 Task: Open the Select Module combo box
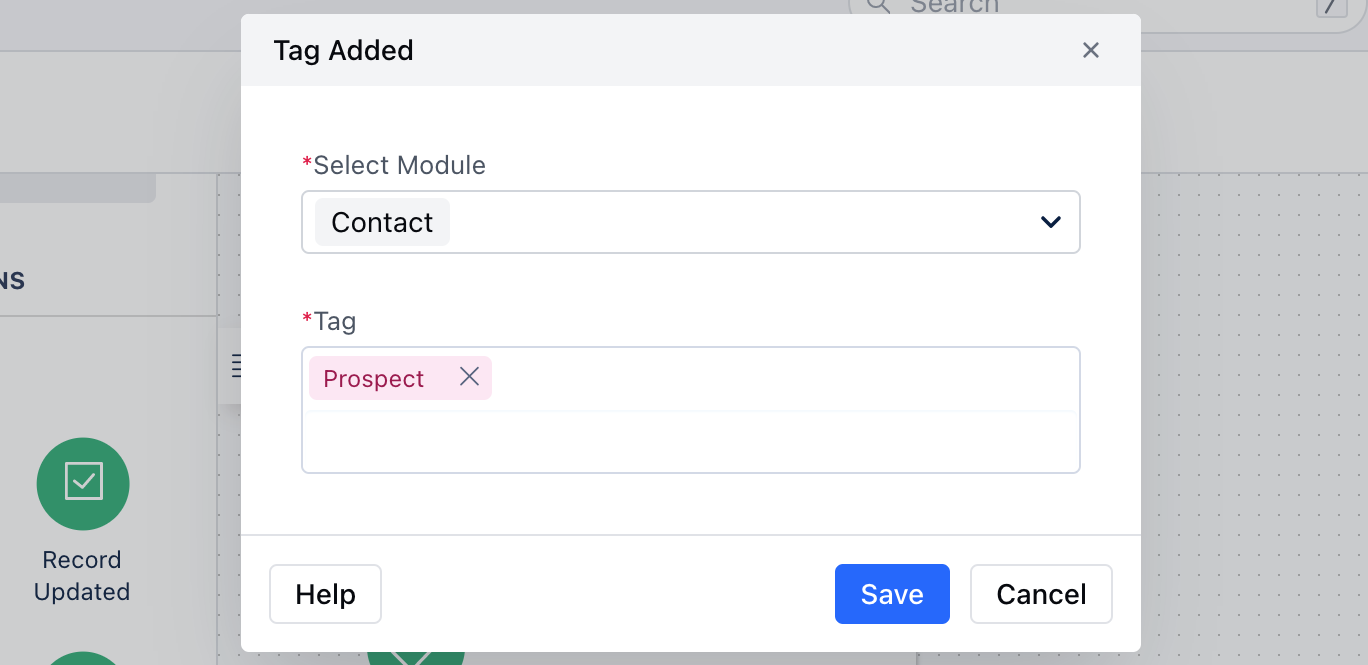691,222
